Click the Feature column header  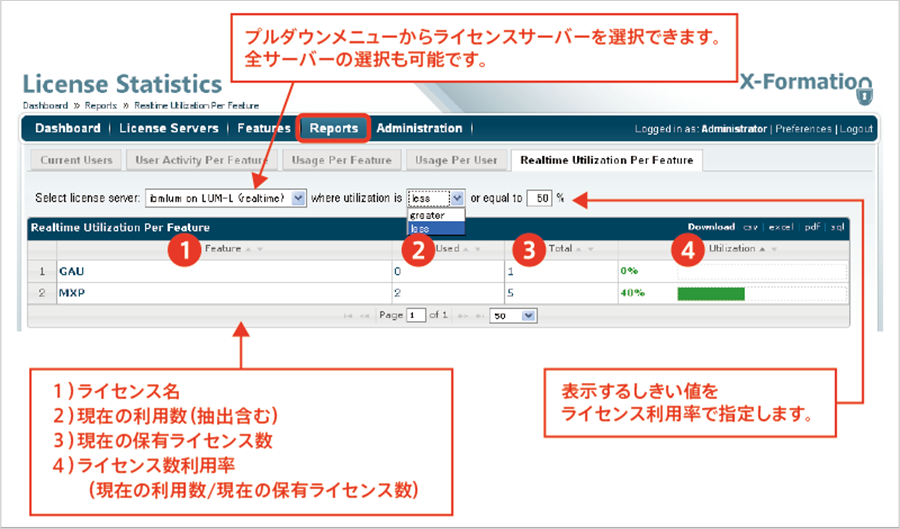tap(223, 249)
